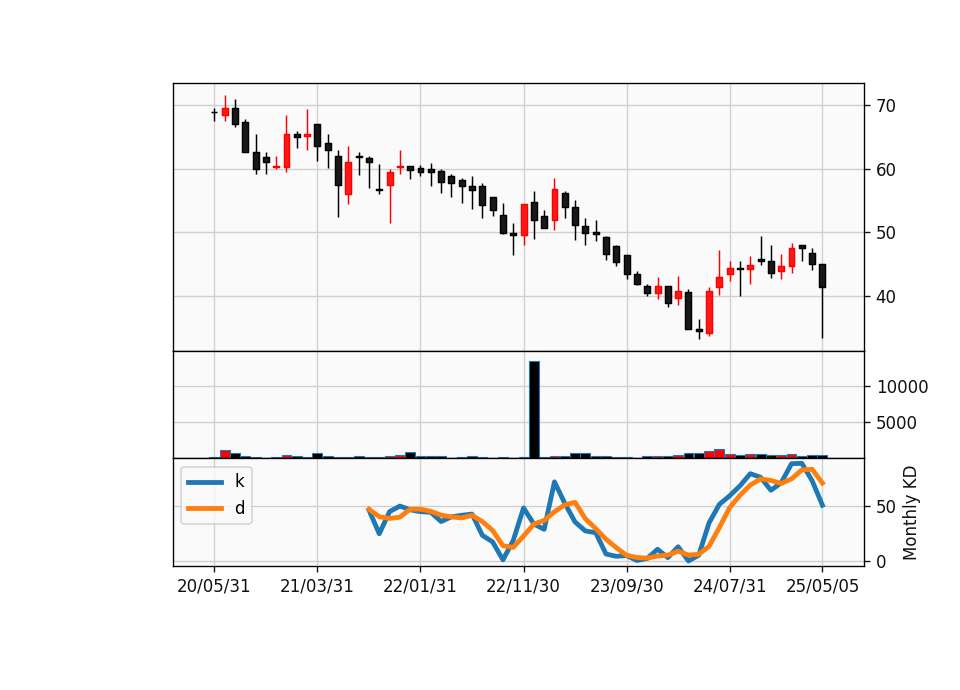This screenshot has width=960, height=690.
Task: Click the price axis label 50
Action: (886, 233)
